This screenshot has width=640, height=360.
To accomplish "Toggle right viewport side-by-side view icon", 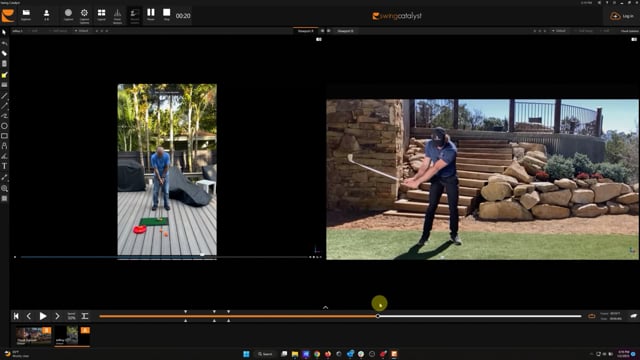I will coord(634,40).
